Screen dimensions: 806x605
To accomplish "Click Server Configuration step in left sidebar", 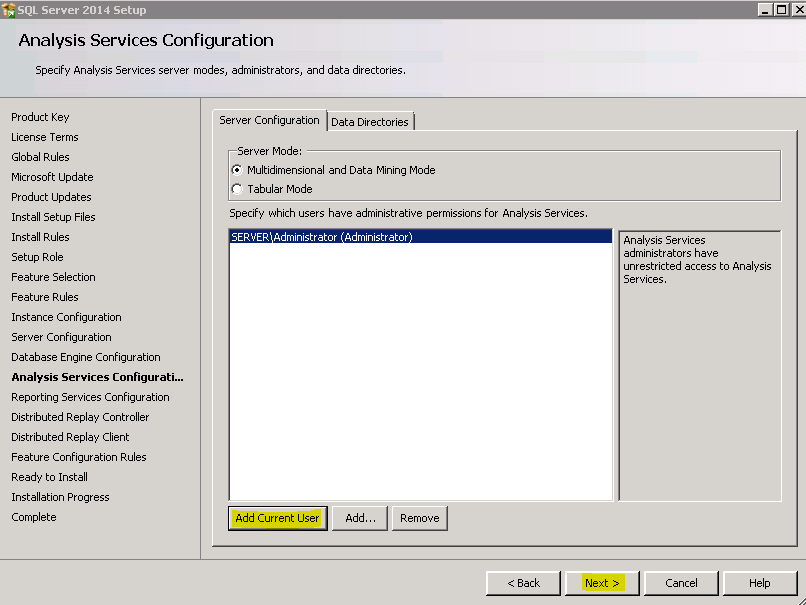I will (61, 337).
